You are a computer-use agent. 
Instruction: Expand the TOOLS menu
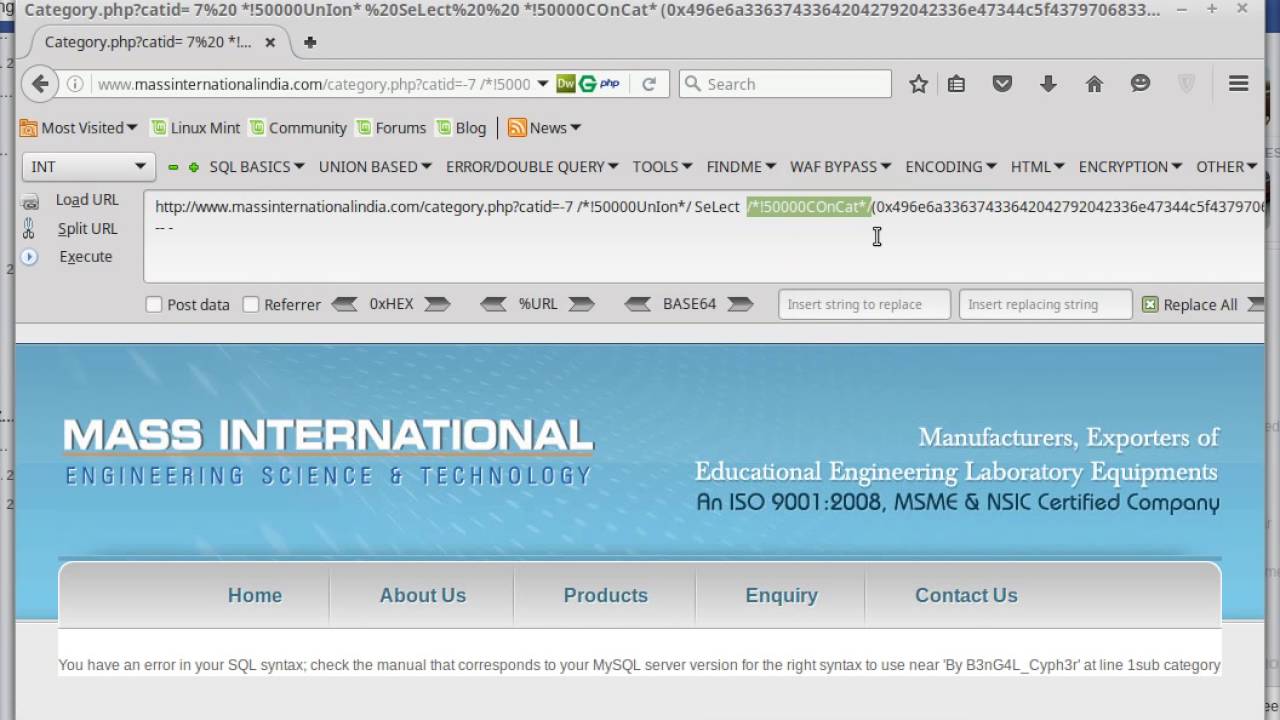pos(662,167)
